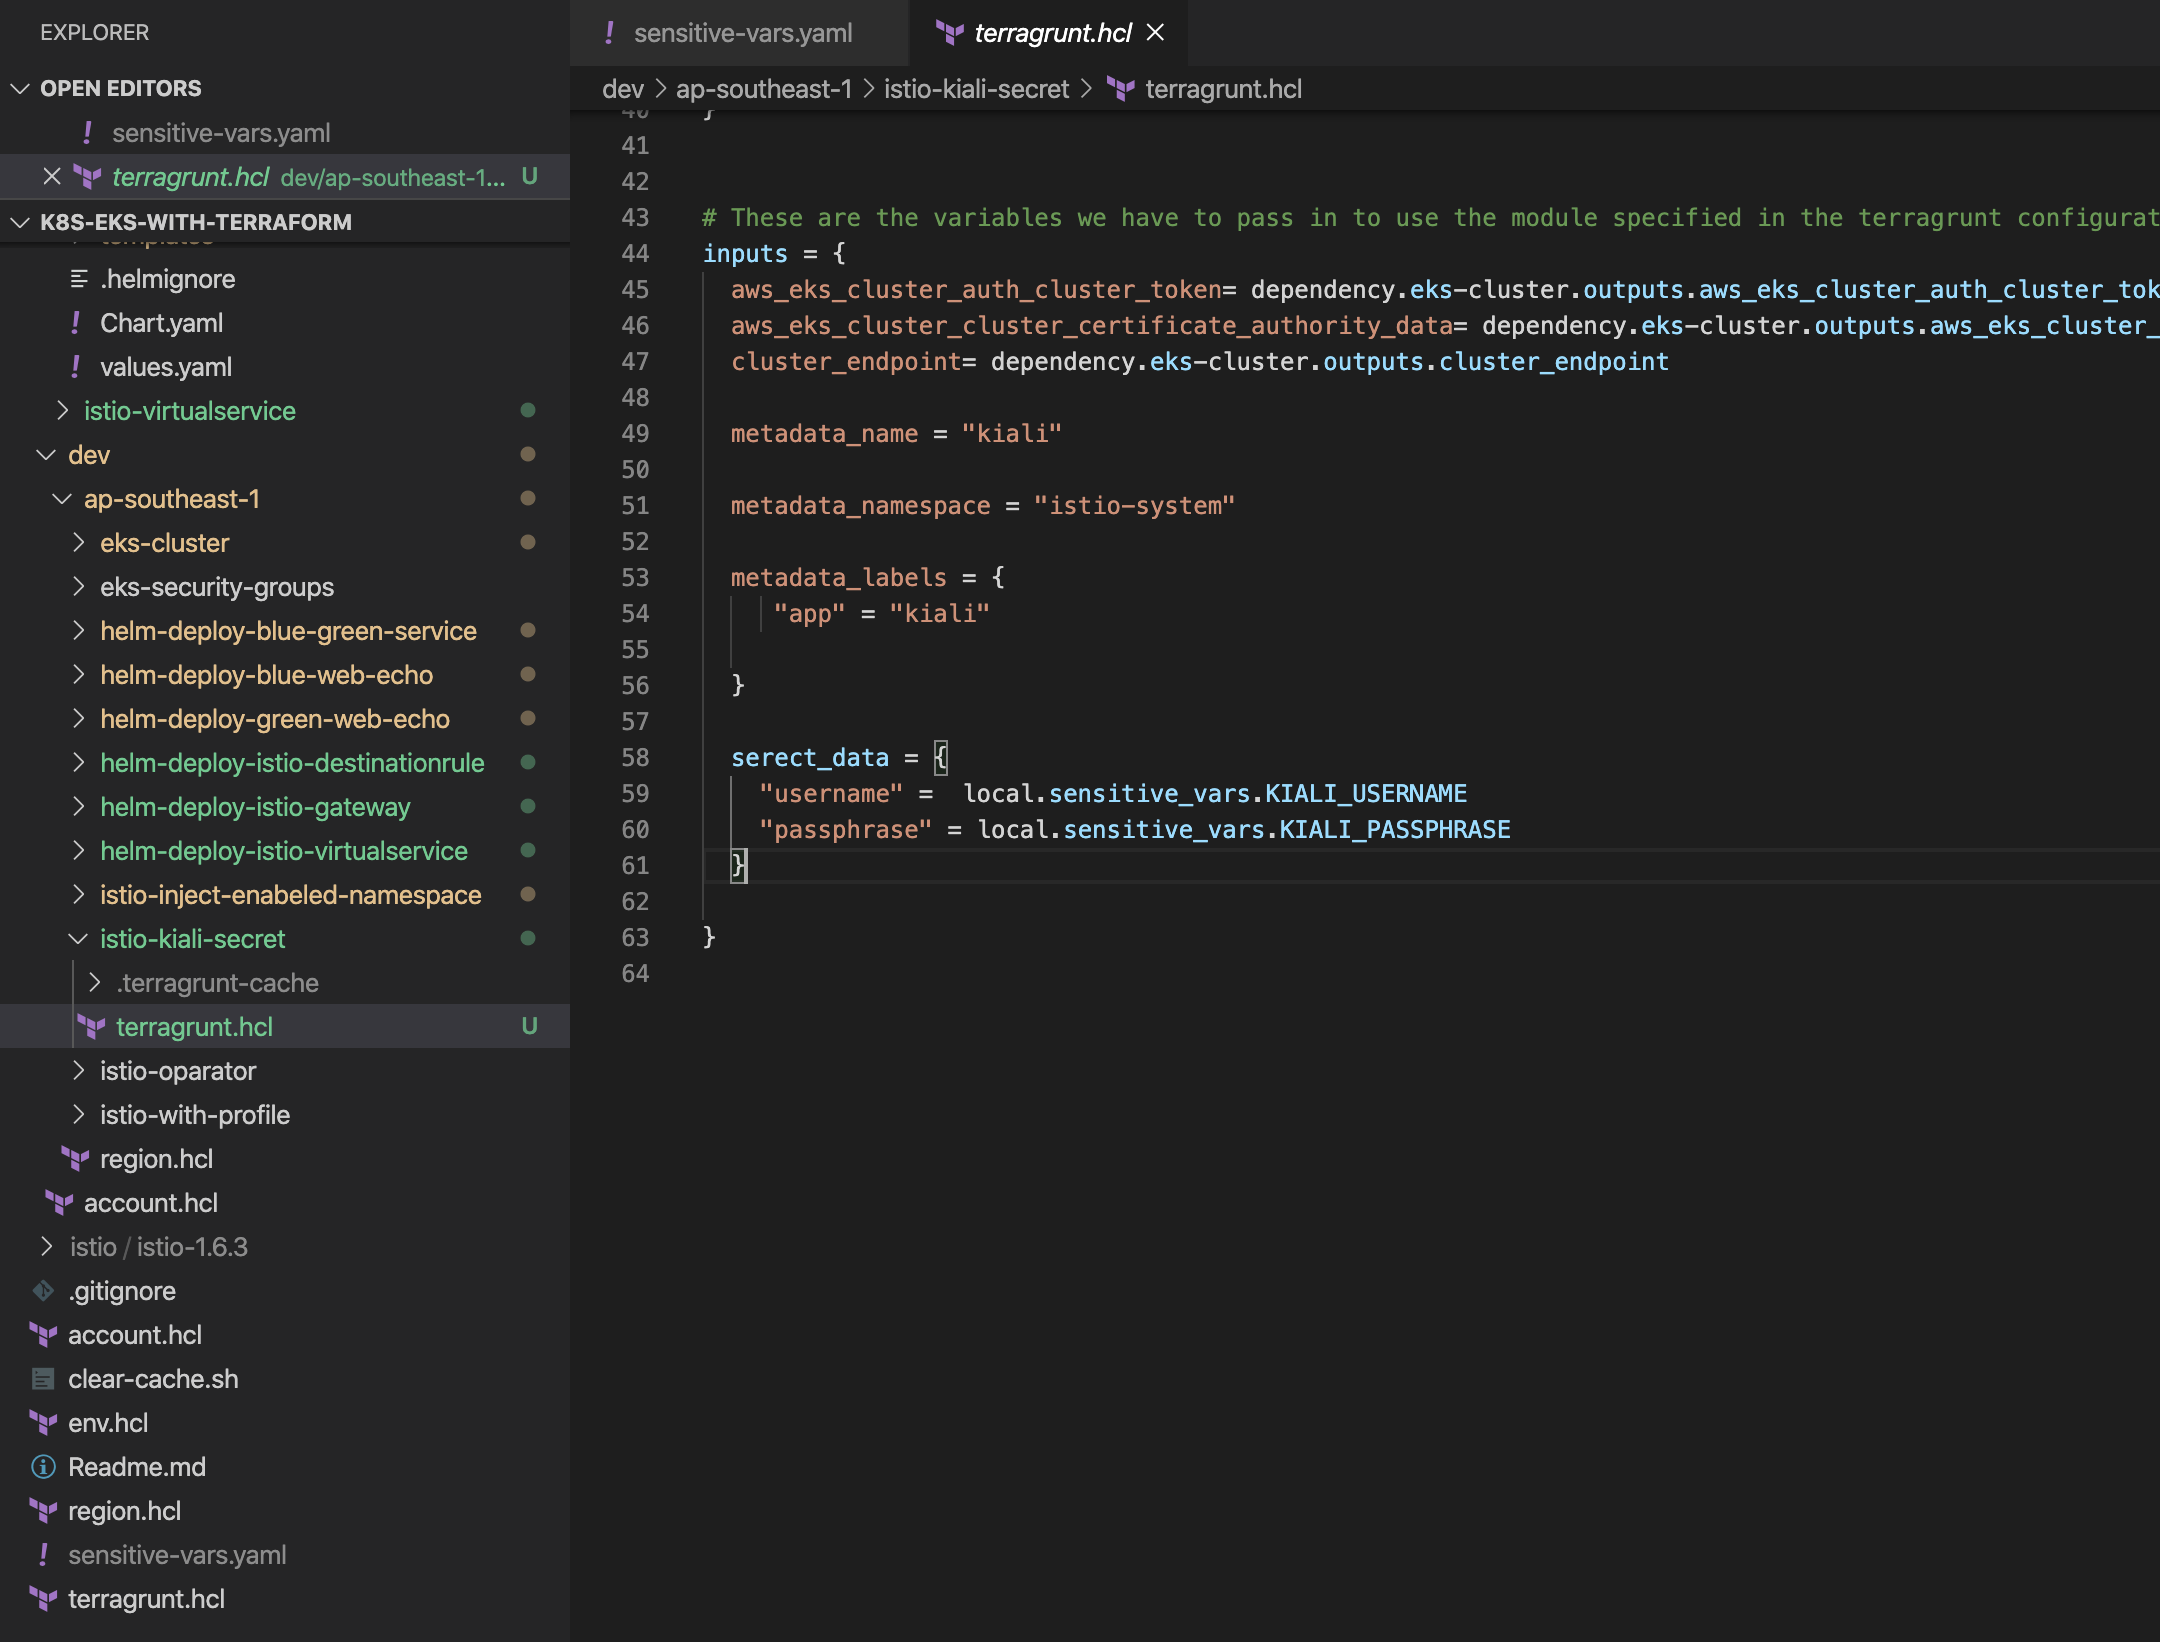
Task: Click the KIALI_PASSPHRASE text in editor
Action: click(x=1395, y=830)
